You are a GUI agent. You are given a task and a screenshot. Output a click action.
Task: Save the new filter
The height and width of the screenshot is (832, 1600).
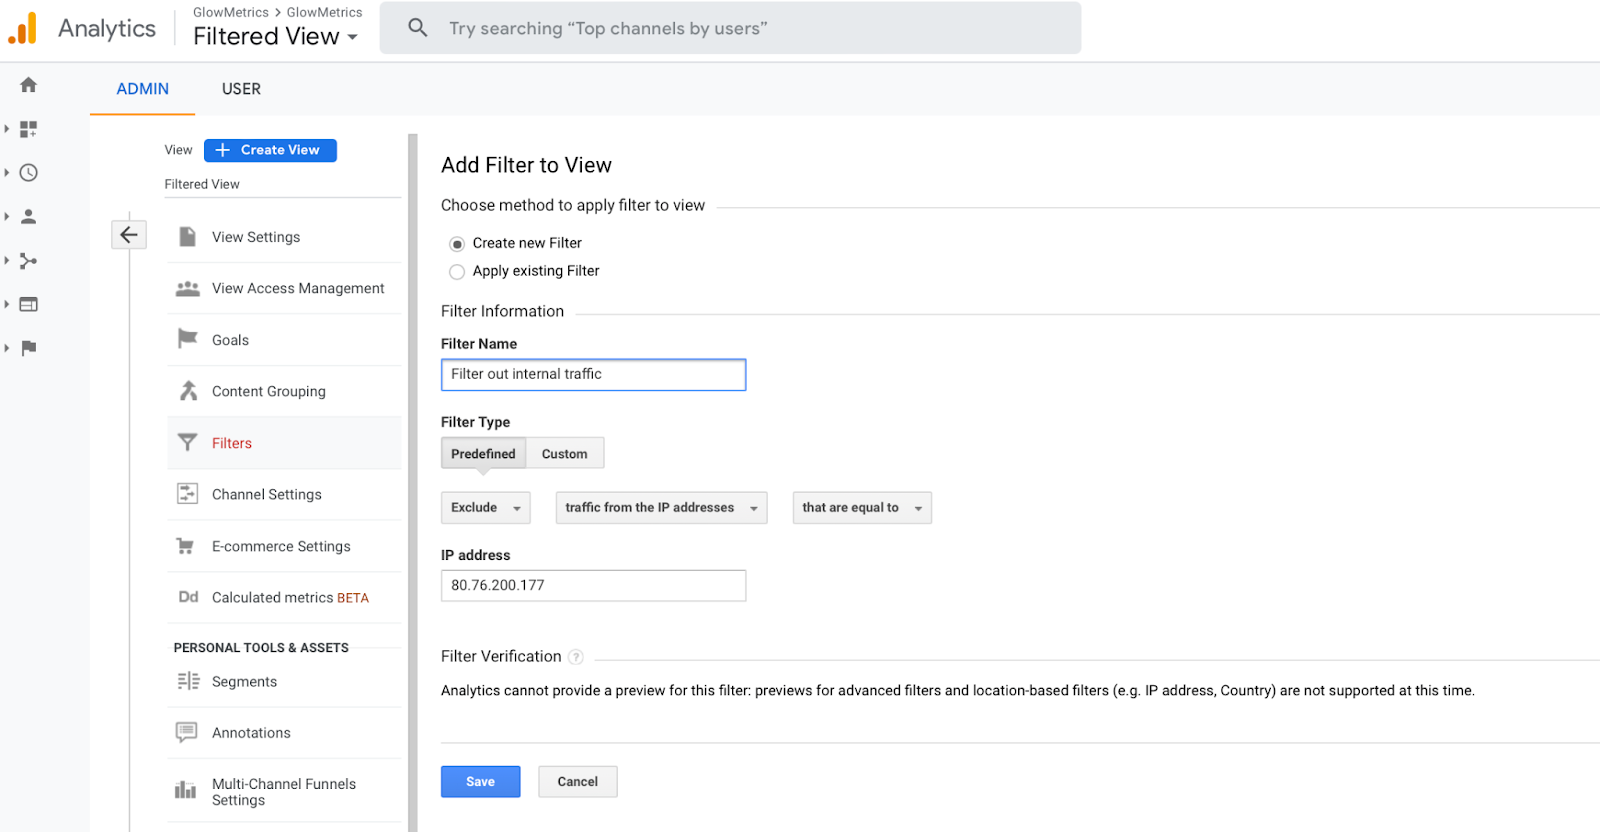coord(480,782)
